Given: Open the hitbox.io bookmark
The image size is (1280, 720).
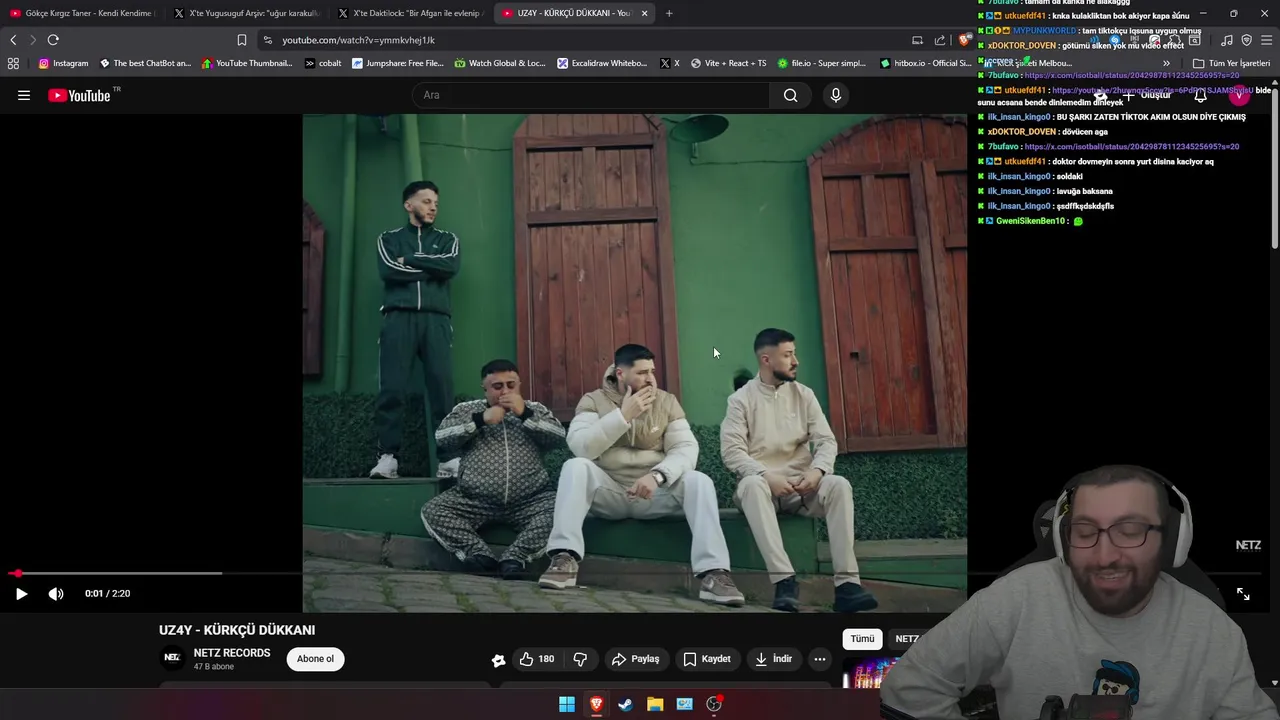Looking at the screenshot, I should click(x=924, y=63).
